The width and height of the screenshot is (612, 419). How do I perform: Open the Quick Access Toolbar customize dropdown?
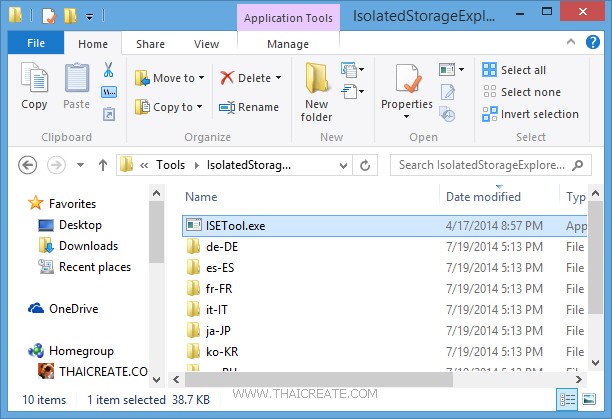pos(89,17)
